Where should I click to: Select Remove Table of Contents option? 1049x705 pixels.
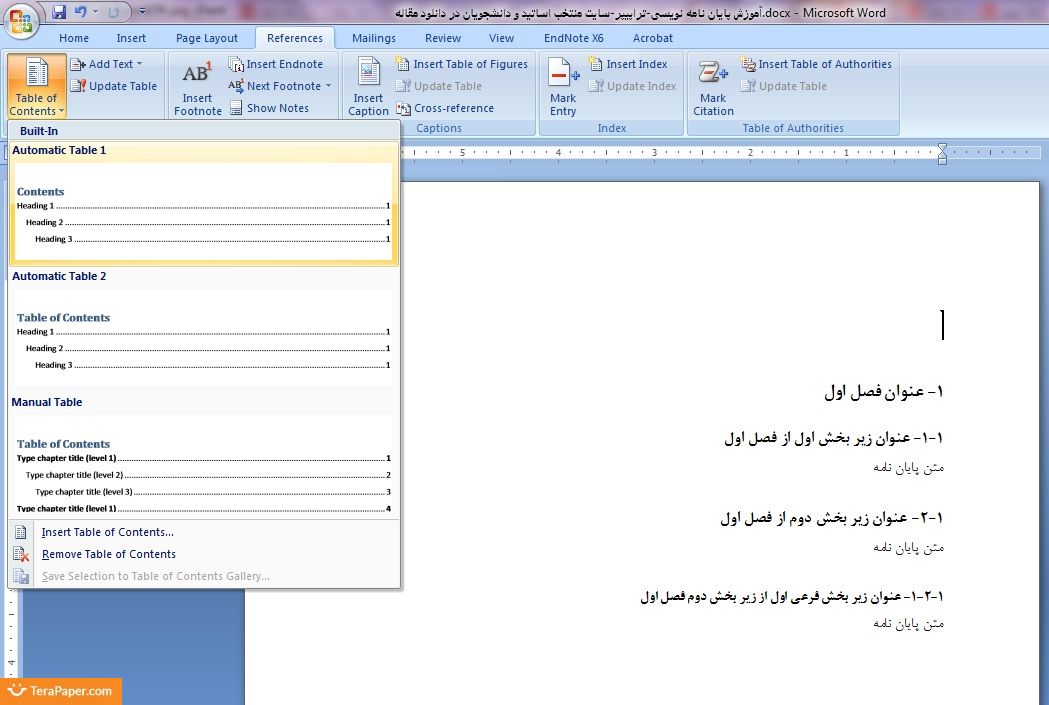(x=108, y=554)
